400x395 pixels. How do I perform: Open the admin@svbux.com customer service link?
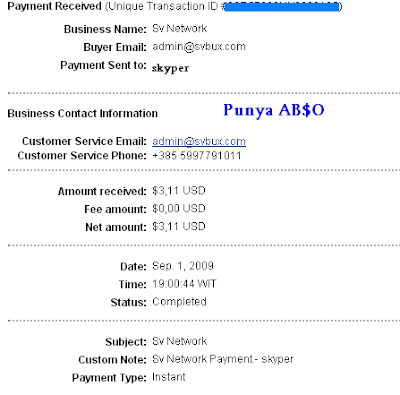[x=199, y=141]
